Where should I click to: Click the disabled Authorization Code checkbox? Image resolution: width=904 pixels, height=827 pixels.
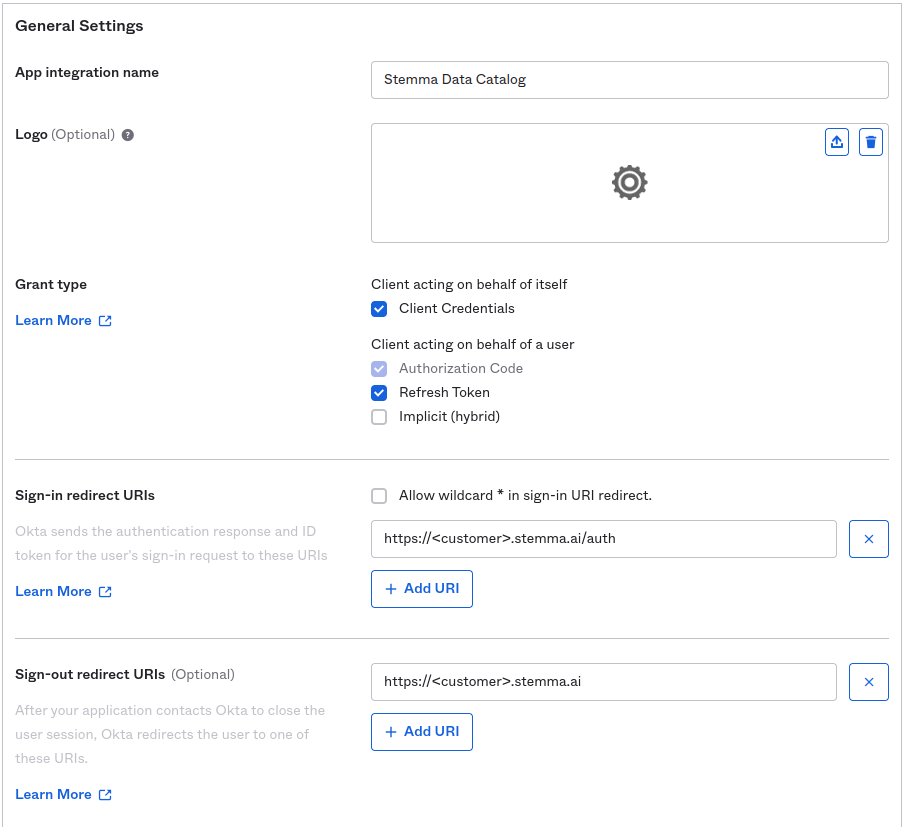379,369
